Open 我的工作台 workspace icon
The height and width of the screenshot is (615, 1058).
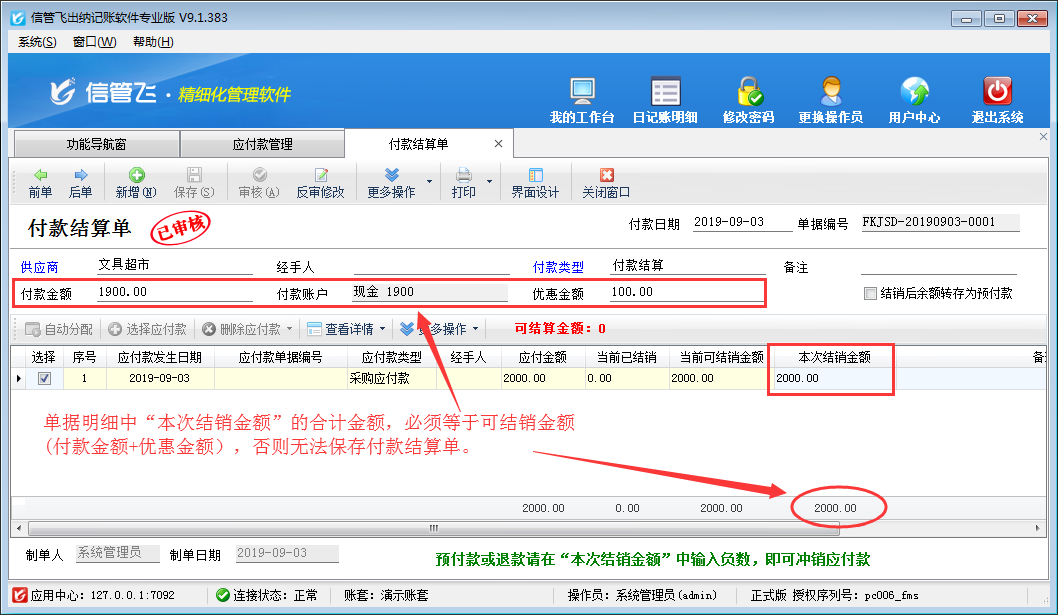tap(582, 99)
